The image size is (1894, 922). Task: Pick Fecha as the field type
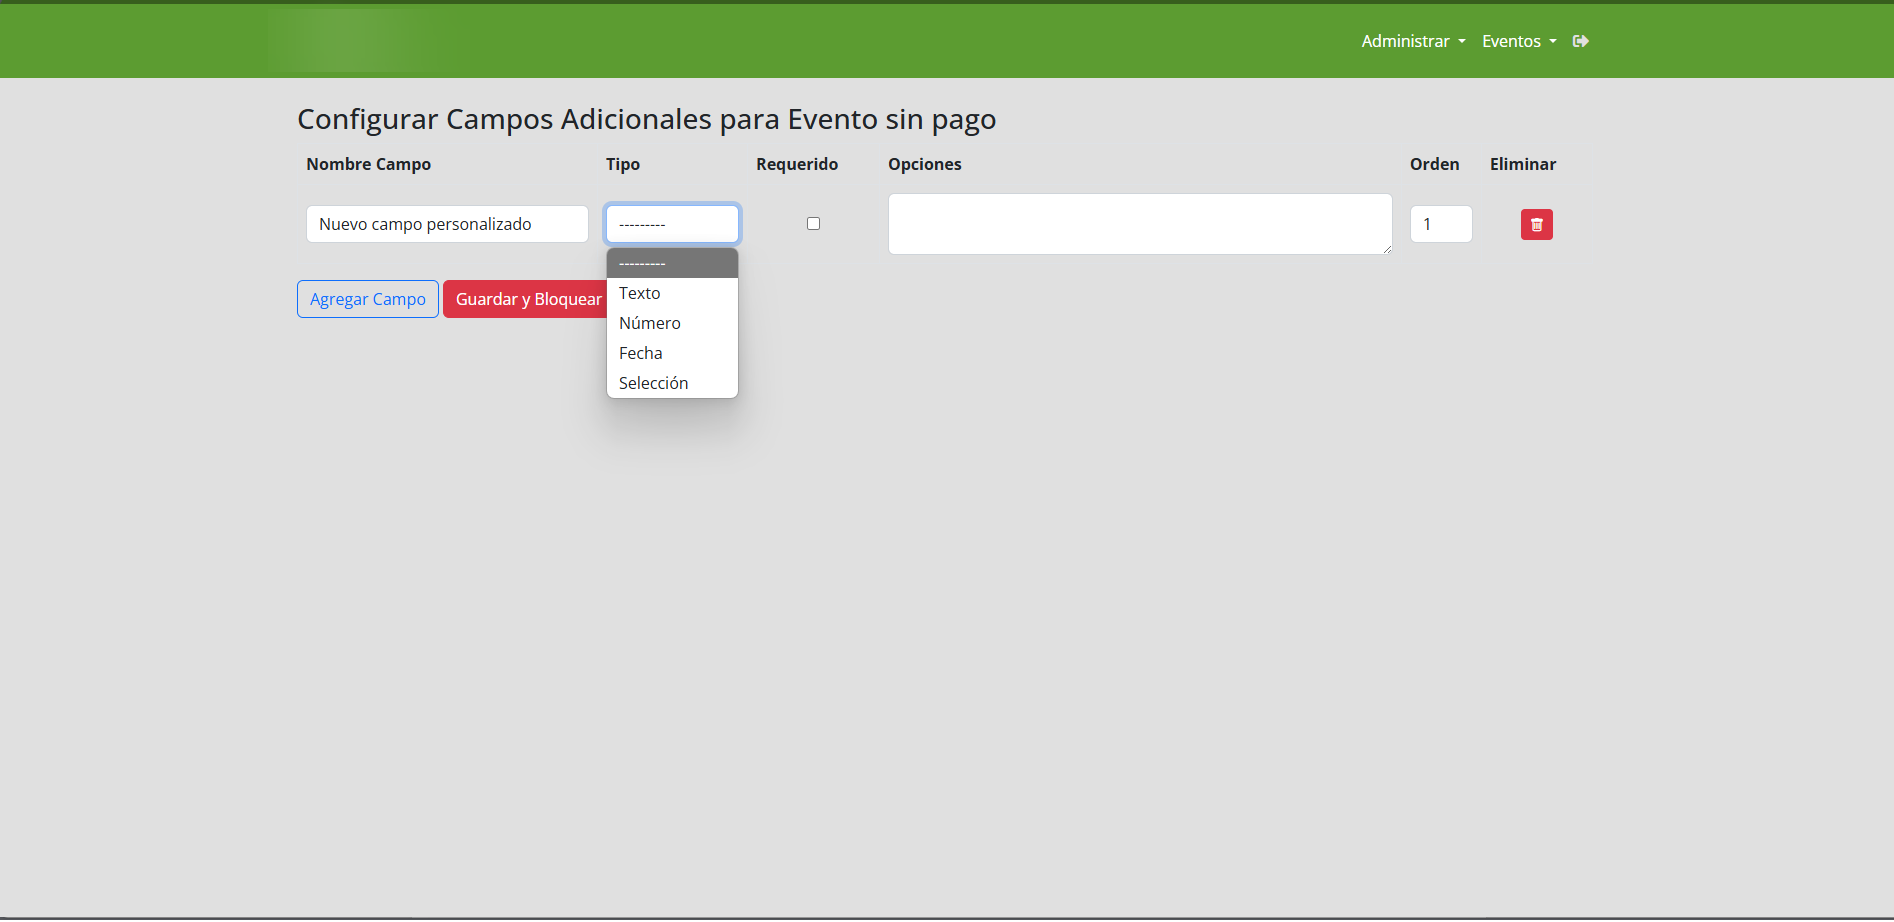pos(641,353)
